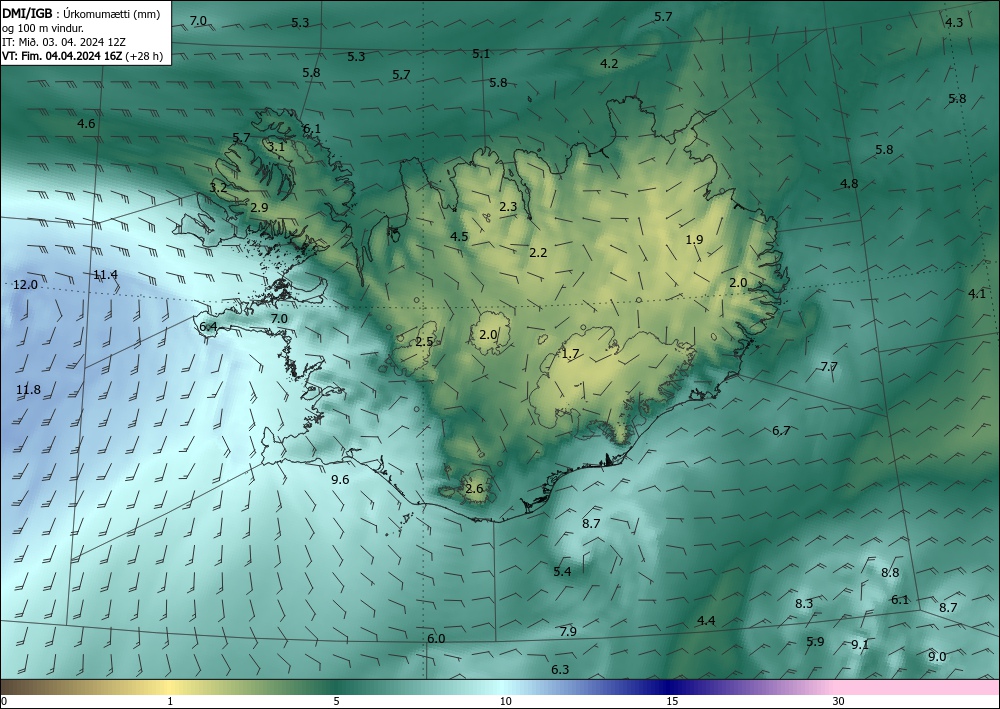The width and height of the screenshot is (1000, 709).
Task: Click the value '9.0' in the southeast corner
Action: (937, 657)
